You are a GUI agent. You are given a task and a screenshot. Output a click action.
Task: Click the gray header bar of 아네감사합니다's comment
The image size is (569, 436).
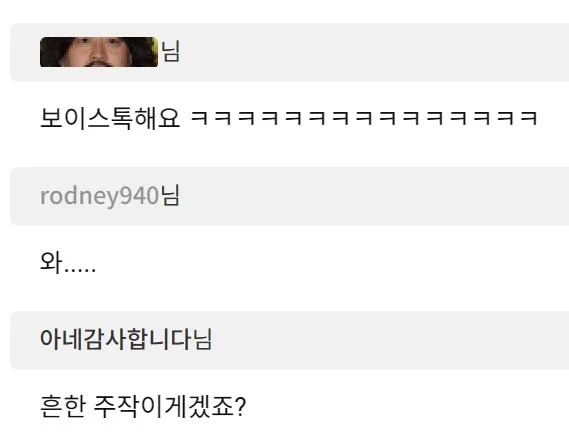click(289, 340)
